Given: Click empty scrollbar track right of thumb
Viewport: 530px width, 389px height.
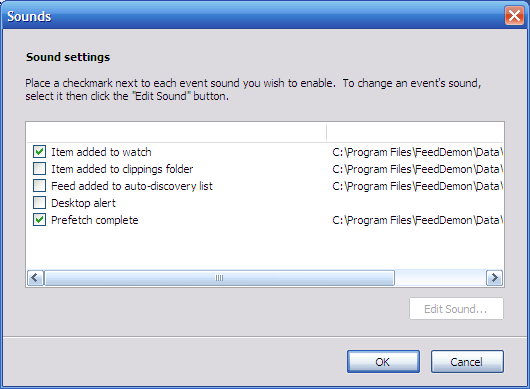Looking at the screenshot, I should tap(440, 278).
